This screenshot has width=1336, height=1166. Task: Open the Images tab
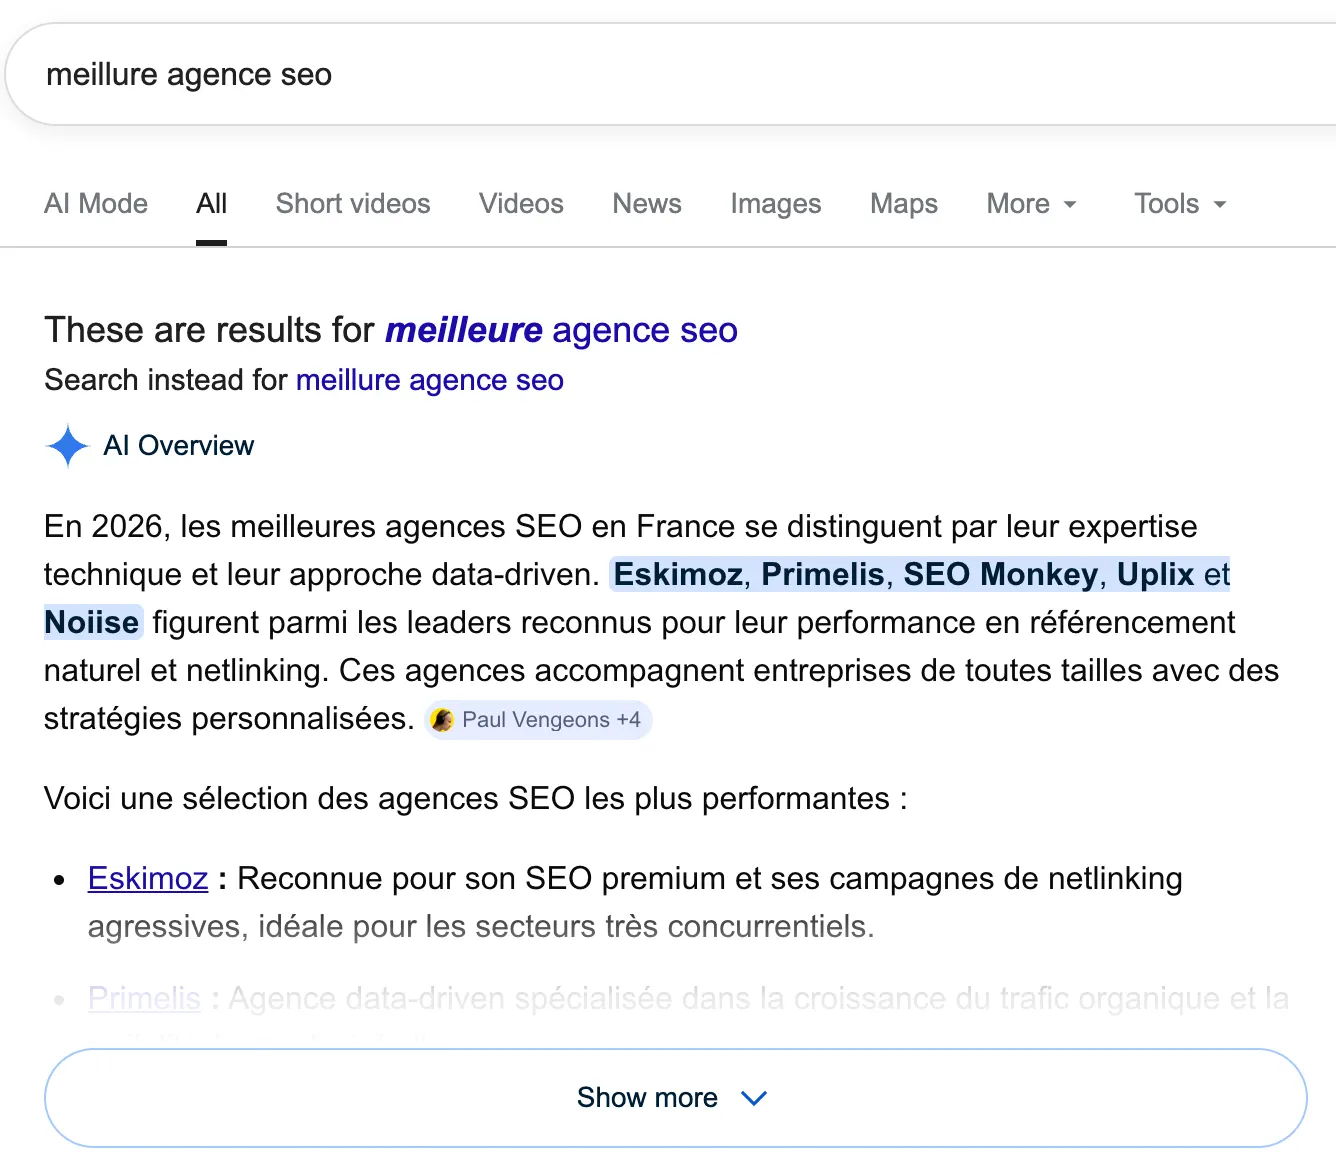click(x=776, y=204)
